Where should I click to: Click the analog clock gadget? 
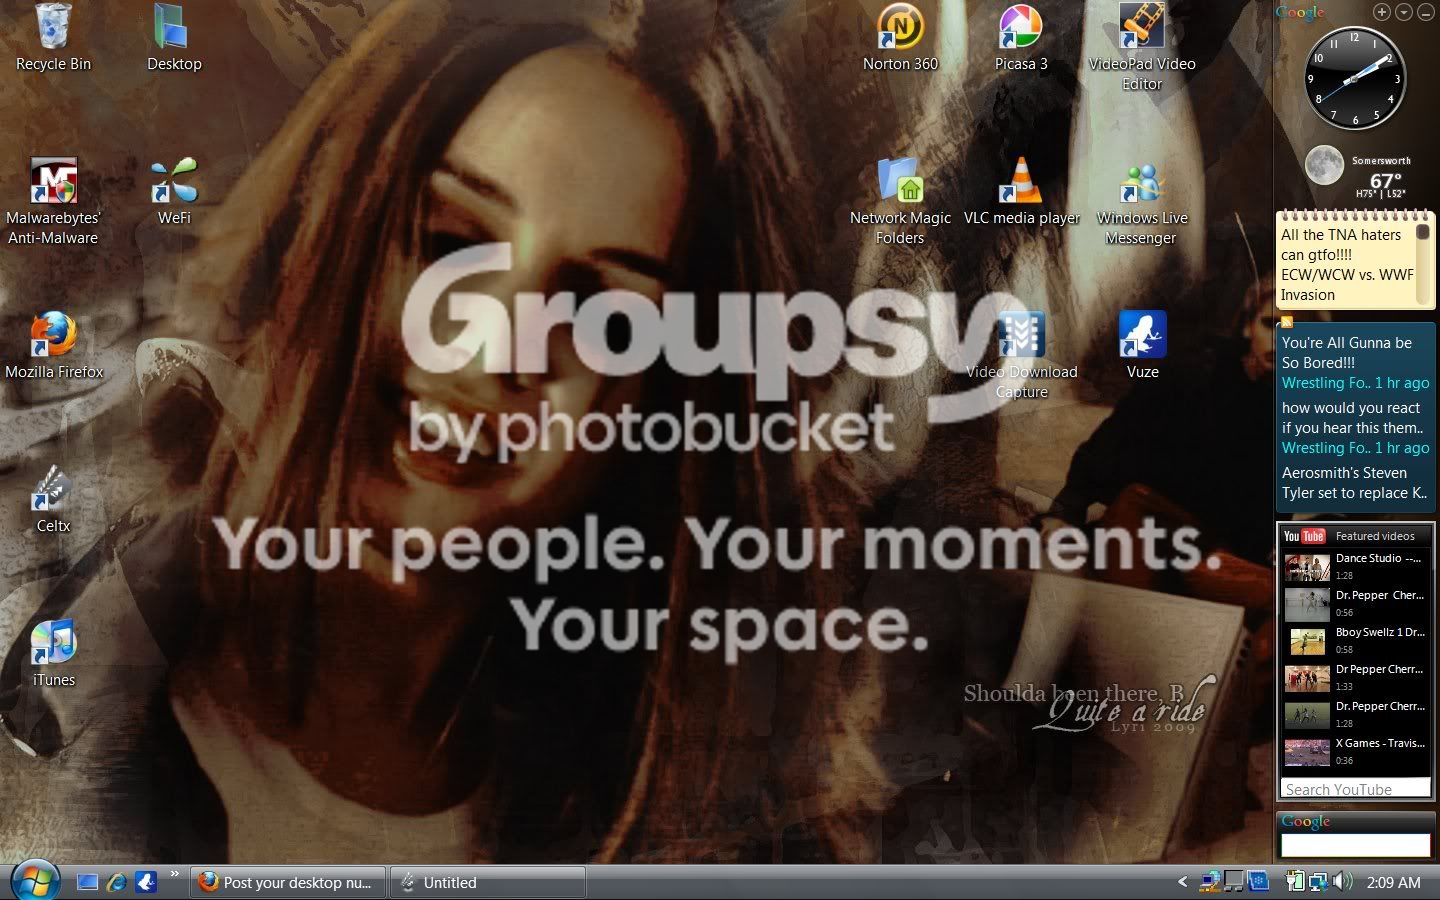coord(1355,78)
